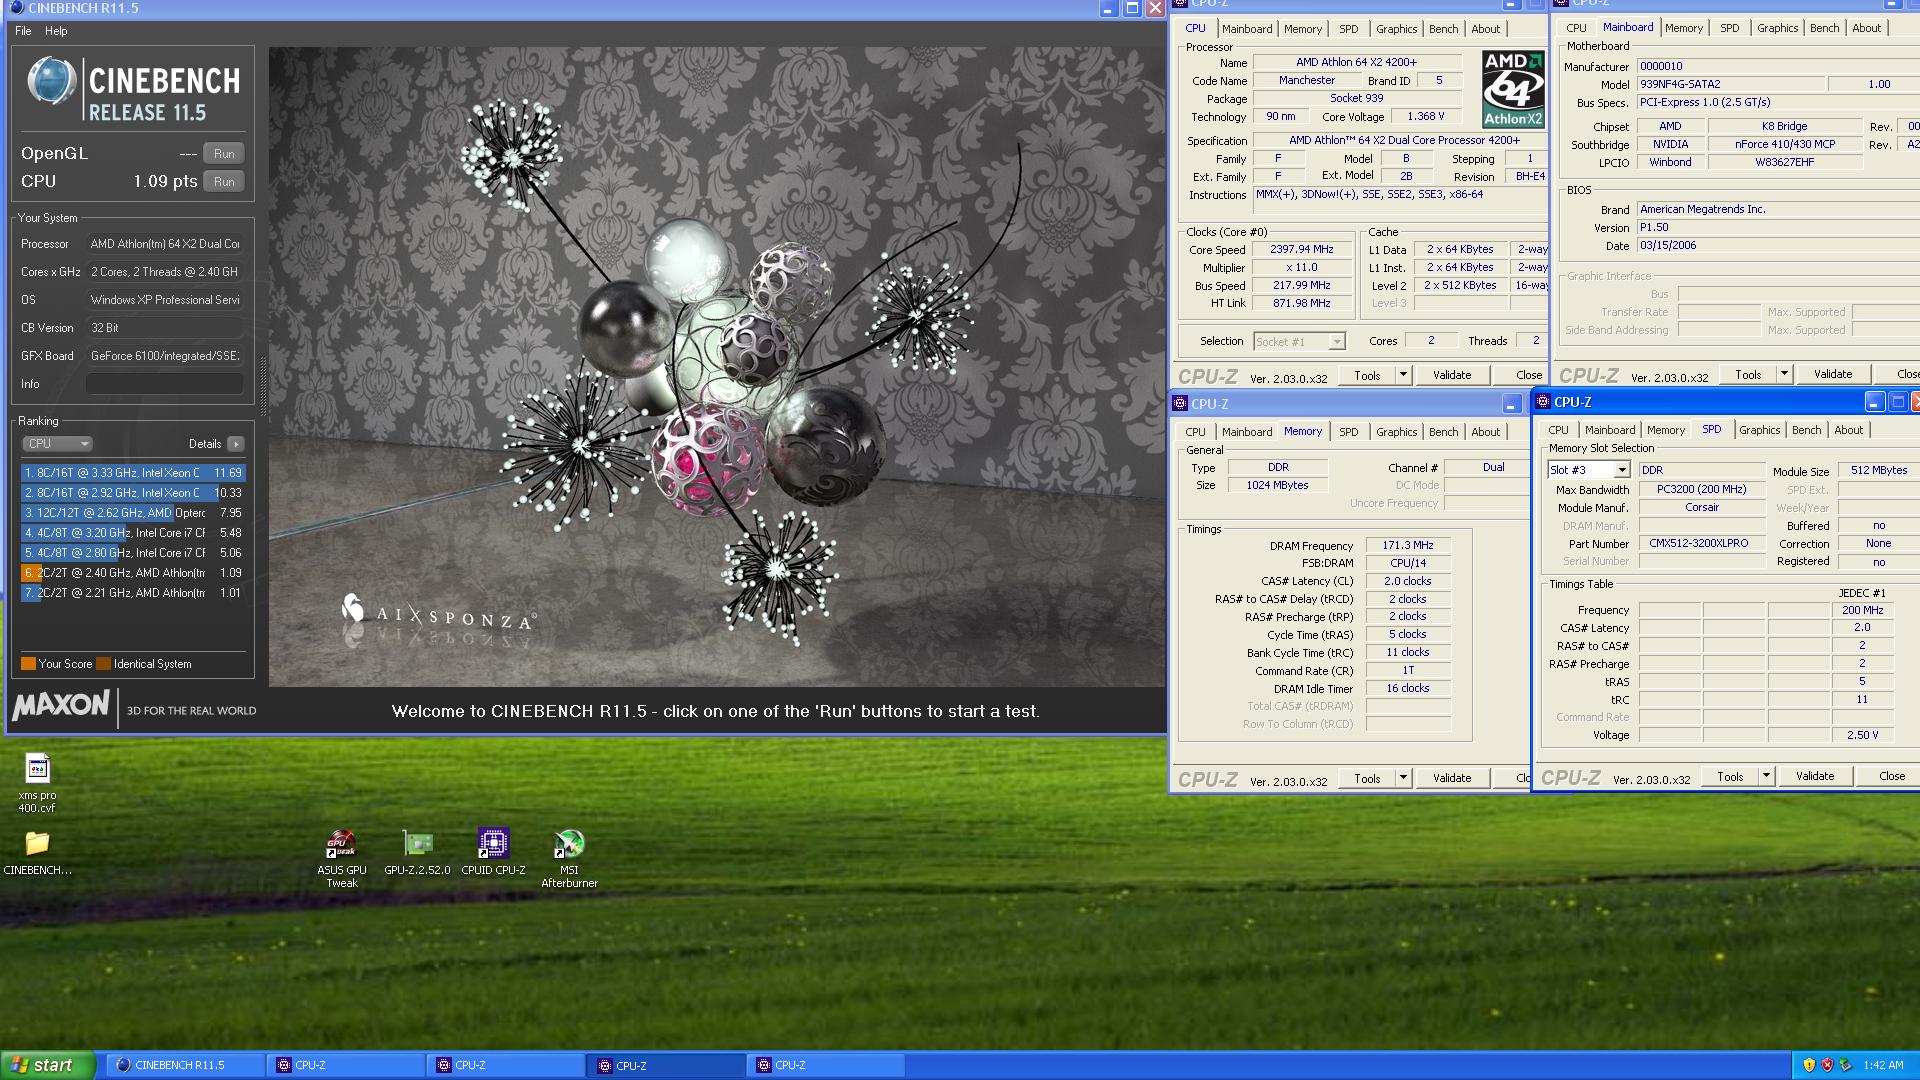
Task: Click Validate in the Memory window
Action: tap(1452, 778)
